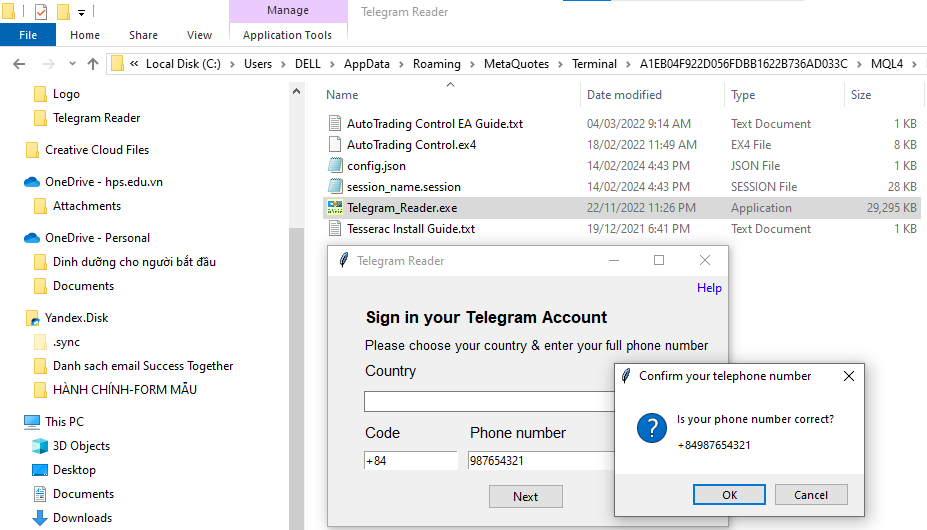The image size is (927, 530).
Task: Show hidden path levels double-chevron
Action: (135, 63)
